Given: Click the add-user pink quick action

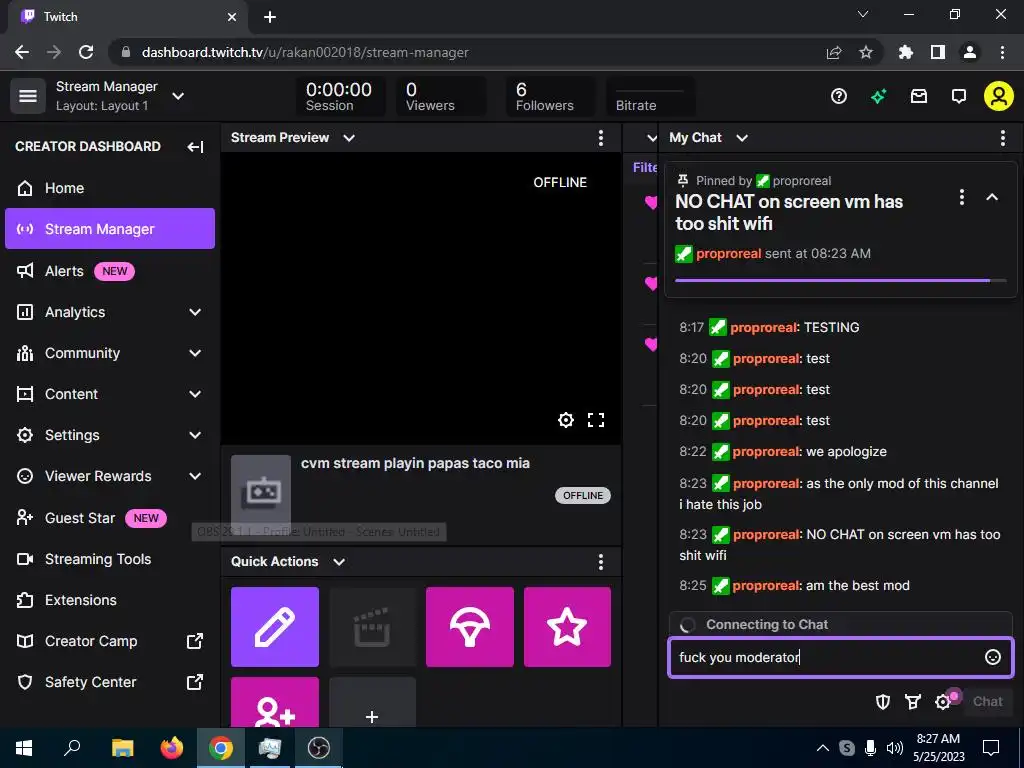Looking at the screenshot, I should (x=275, y=702).
